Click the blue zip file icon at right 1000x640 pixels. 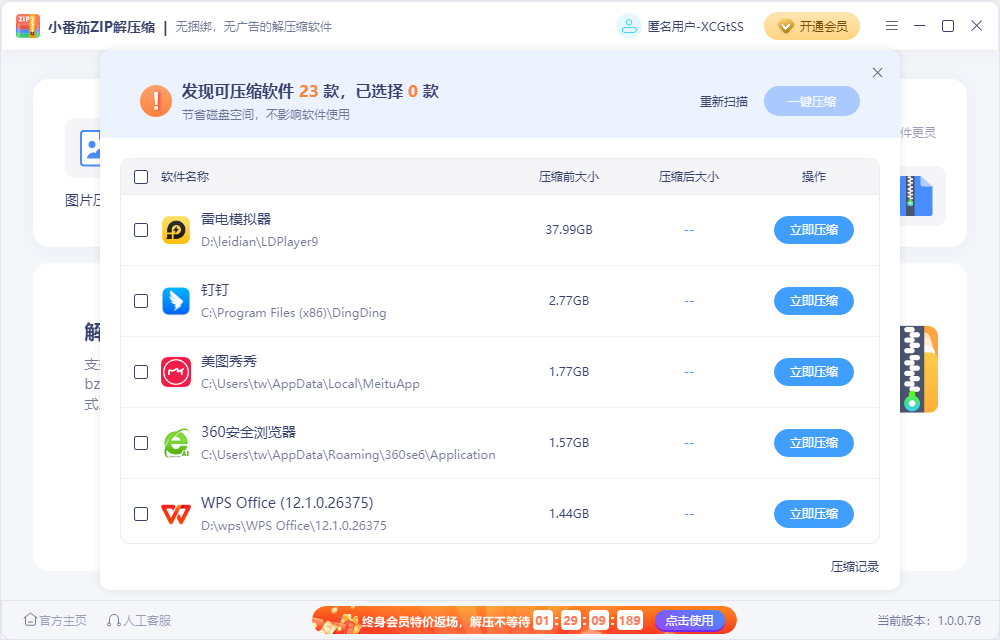[916, 196]
